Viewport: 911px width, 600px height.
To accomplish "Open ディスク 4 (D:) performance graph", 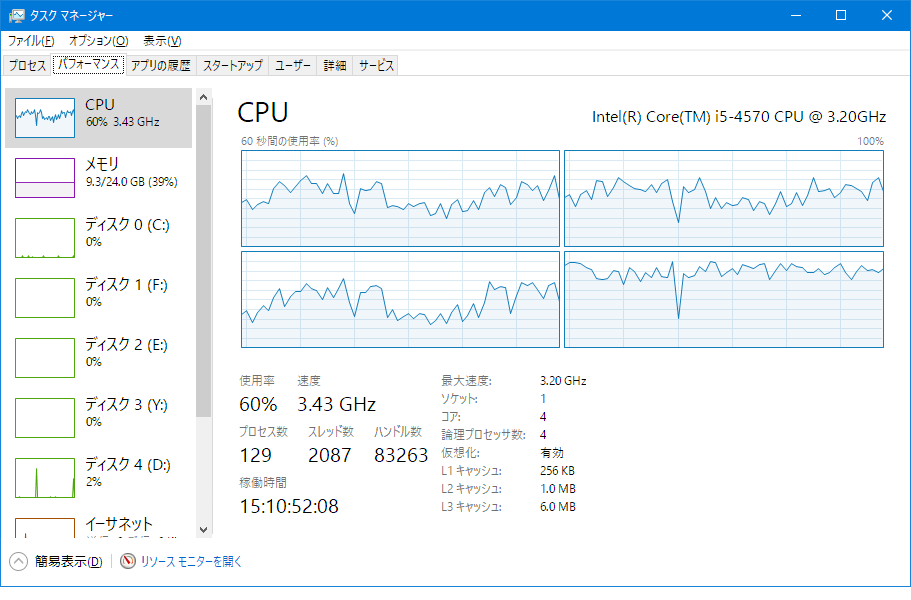I will pos(45,478).
